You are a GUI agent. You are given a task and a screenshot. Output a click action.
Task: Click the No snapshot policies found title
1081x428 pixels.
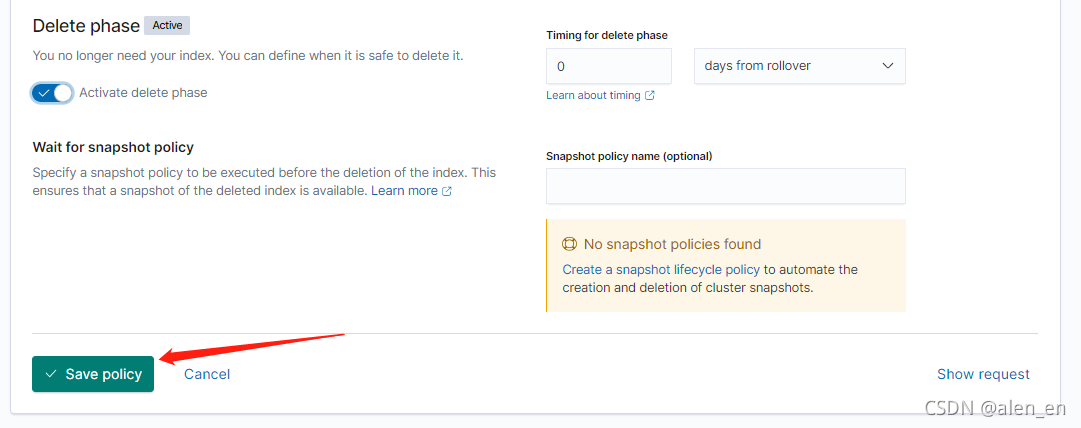pos(672,244)
